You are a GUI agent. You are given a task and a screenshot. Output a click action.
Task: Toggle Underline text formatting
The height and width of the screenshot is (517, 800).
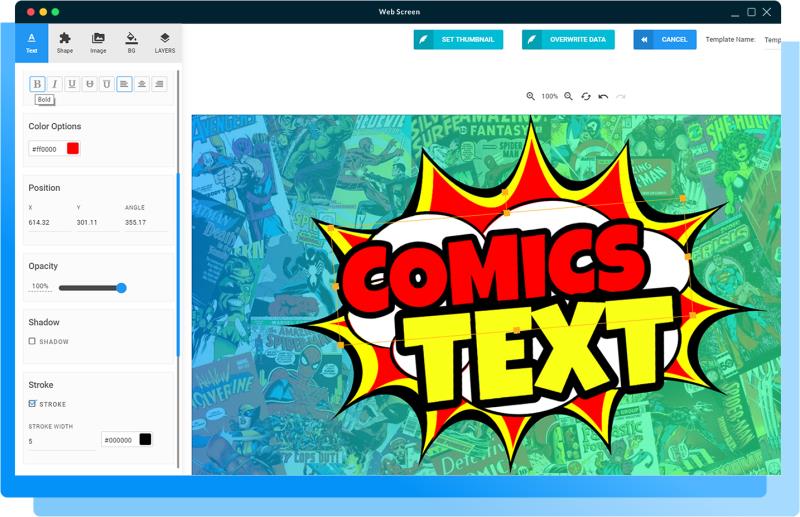72,84
